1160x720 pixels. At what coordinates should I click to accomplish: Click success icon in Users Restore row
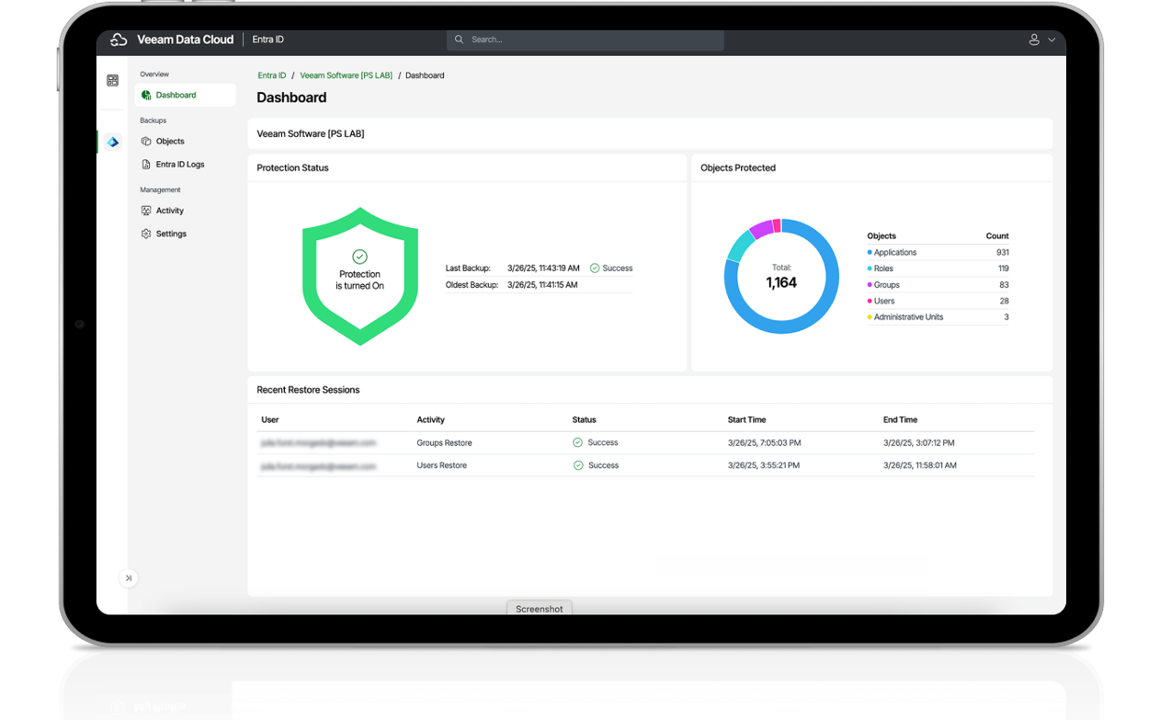(x=578, y=465)
